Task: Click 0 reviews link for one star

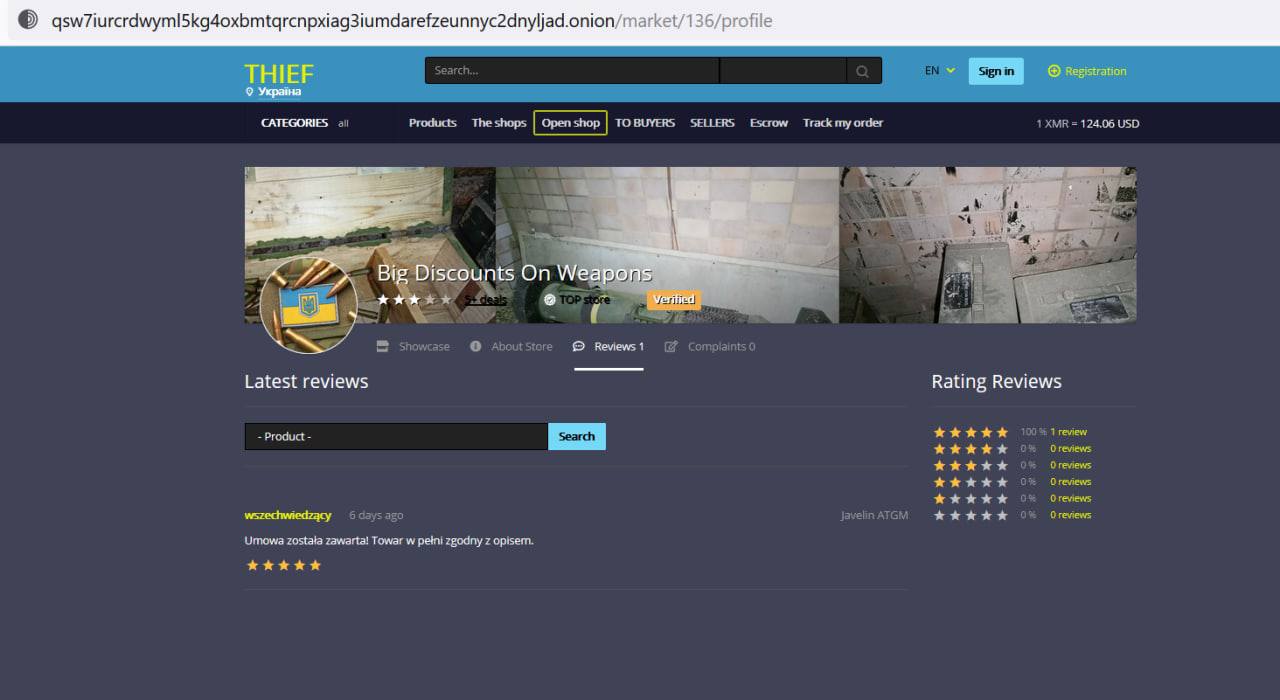Action: point(1070,498)
